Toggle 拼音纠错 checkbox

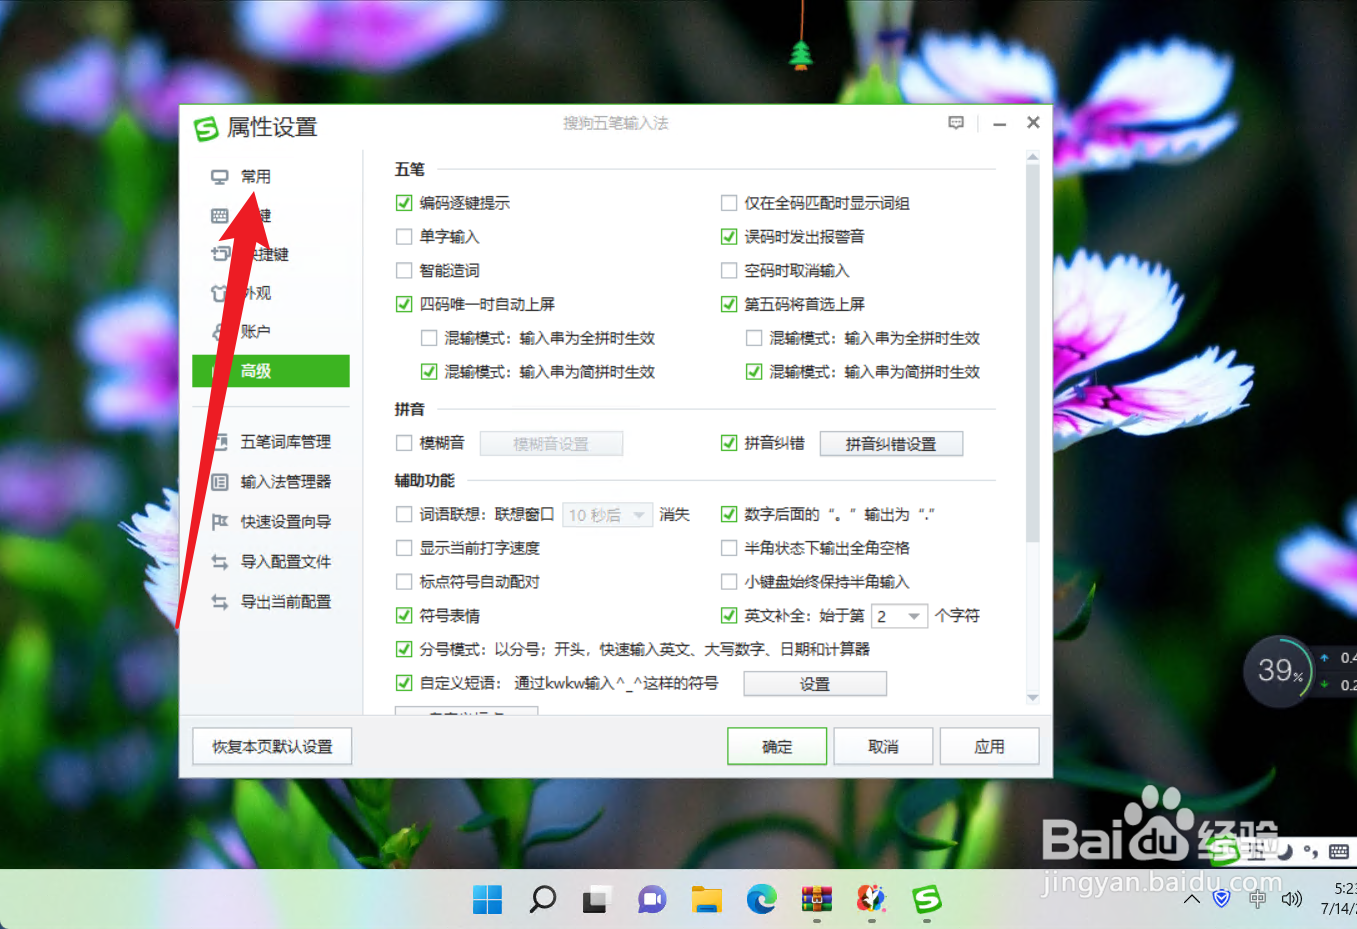click(729, 443)
